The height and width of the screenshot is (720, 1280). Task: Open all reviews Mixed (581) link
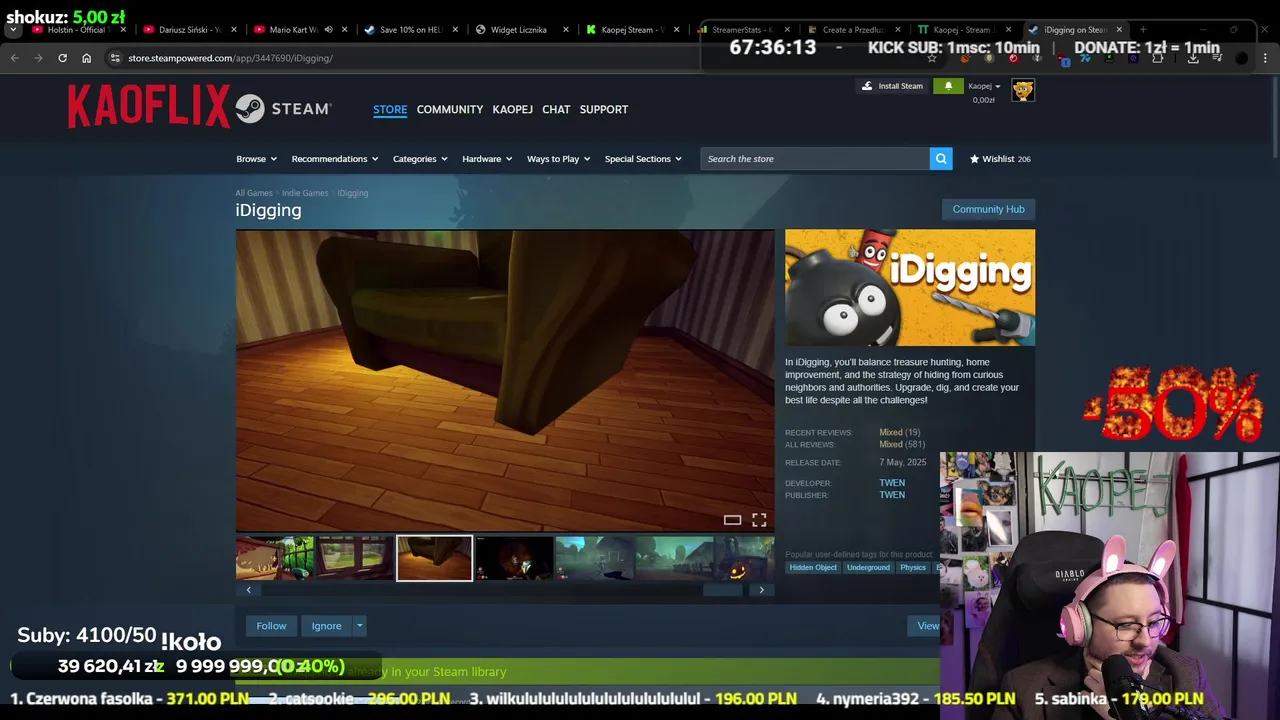tap(902, 444)
